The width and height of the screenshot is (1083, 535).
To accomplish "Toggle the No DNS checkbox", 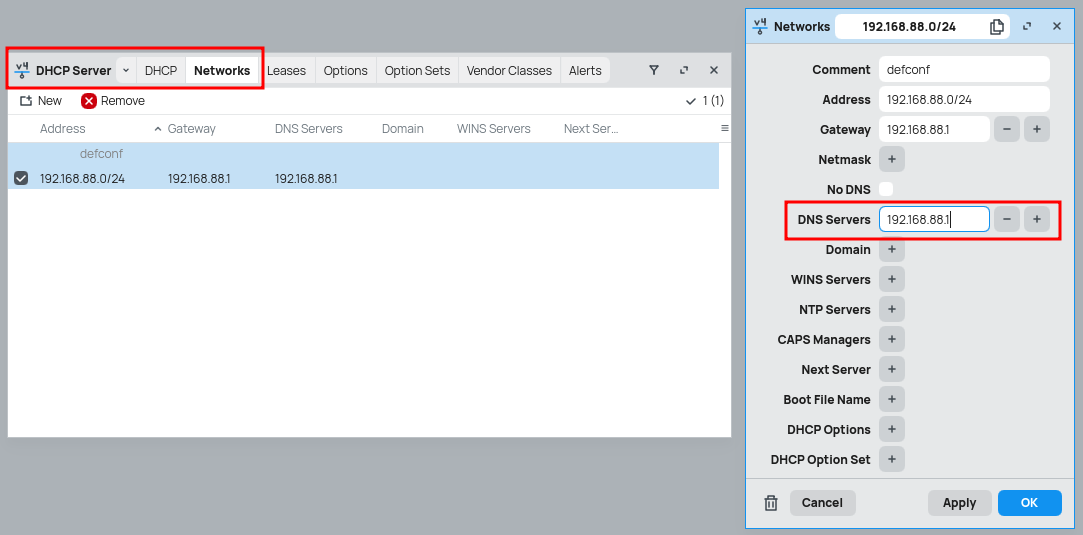I will [x=886, y=189].
